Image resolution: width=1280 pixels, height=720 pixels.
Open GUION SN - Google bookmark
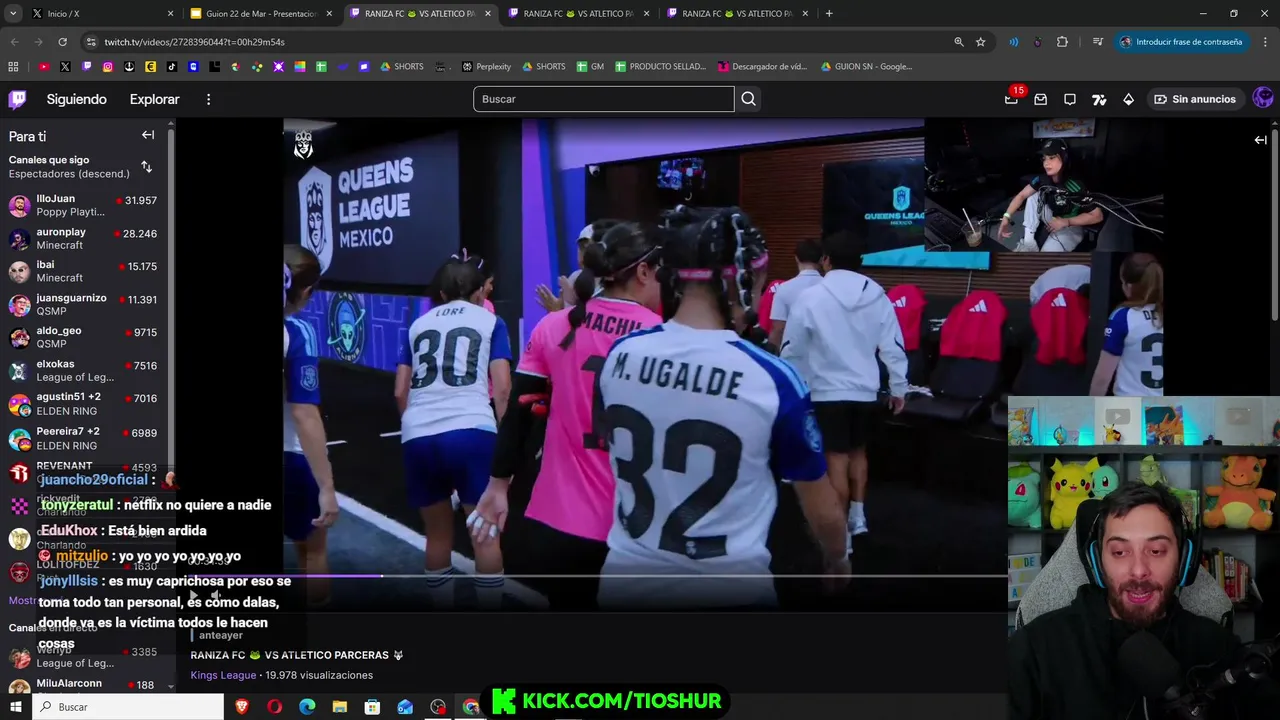(866, 67)
